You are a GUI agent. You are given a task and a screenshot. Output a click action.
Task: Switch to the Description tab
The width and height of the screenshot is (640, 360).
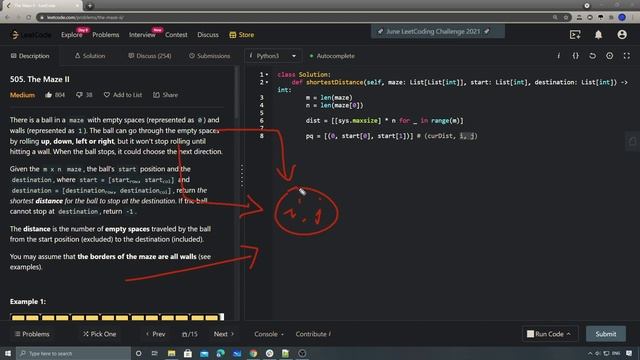coord(30,56)
